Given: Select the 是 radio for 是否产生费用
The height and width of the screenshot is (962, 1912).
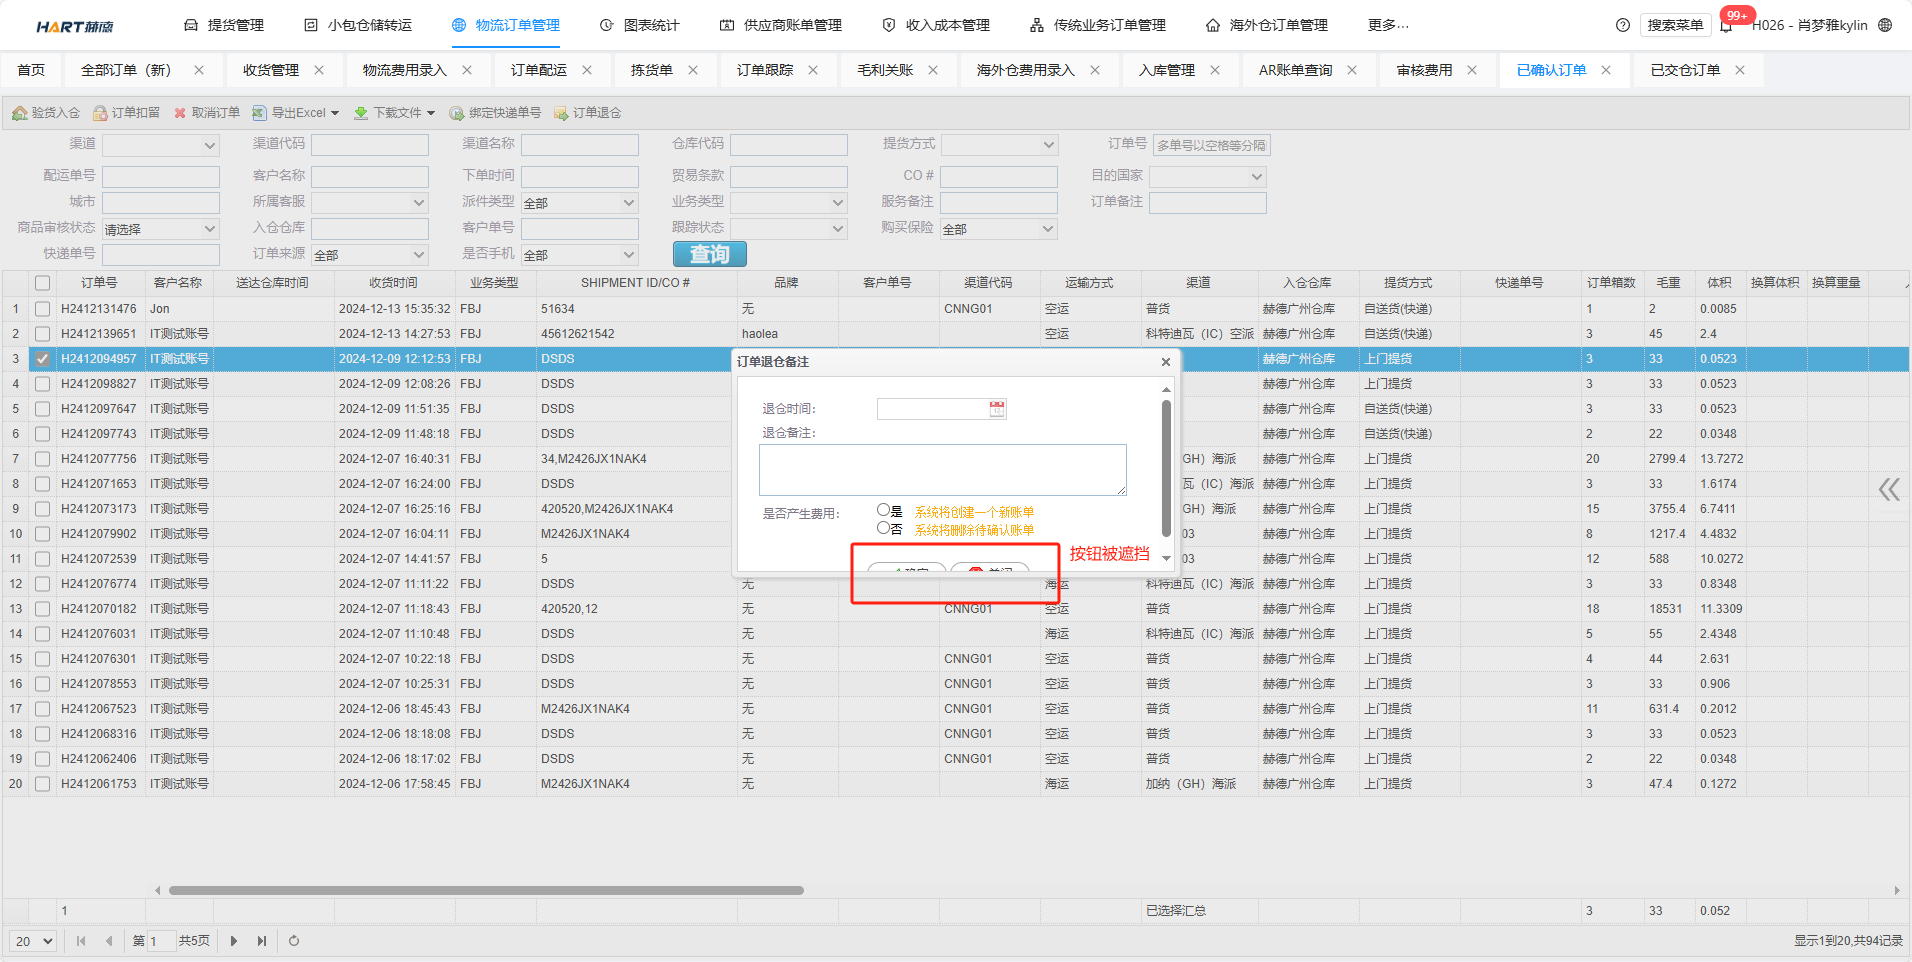Looking at the screenshot, I should [883, 510].
